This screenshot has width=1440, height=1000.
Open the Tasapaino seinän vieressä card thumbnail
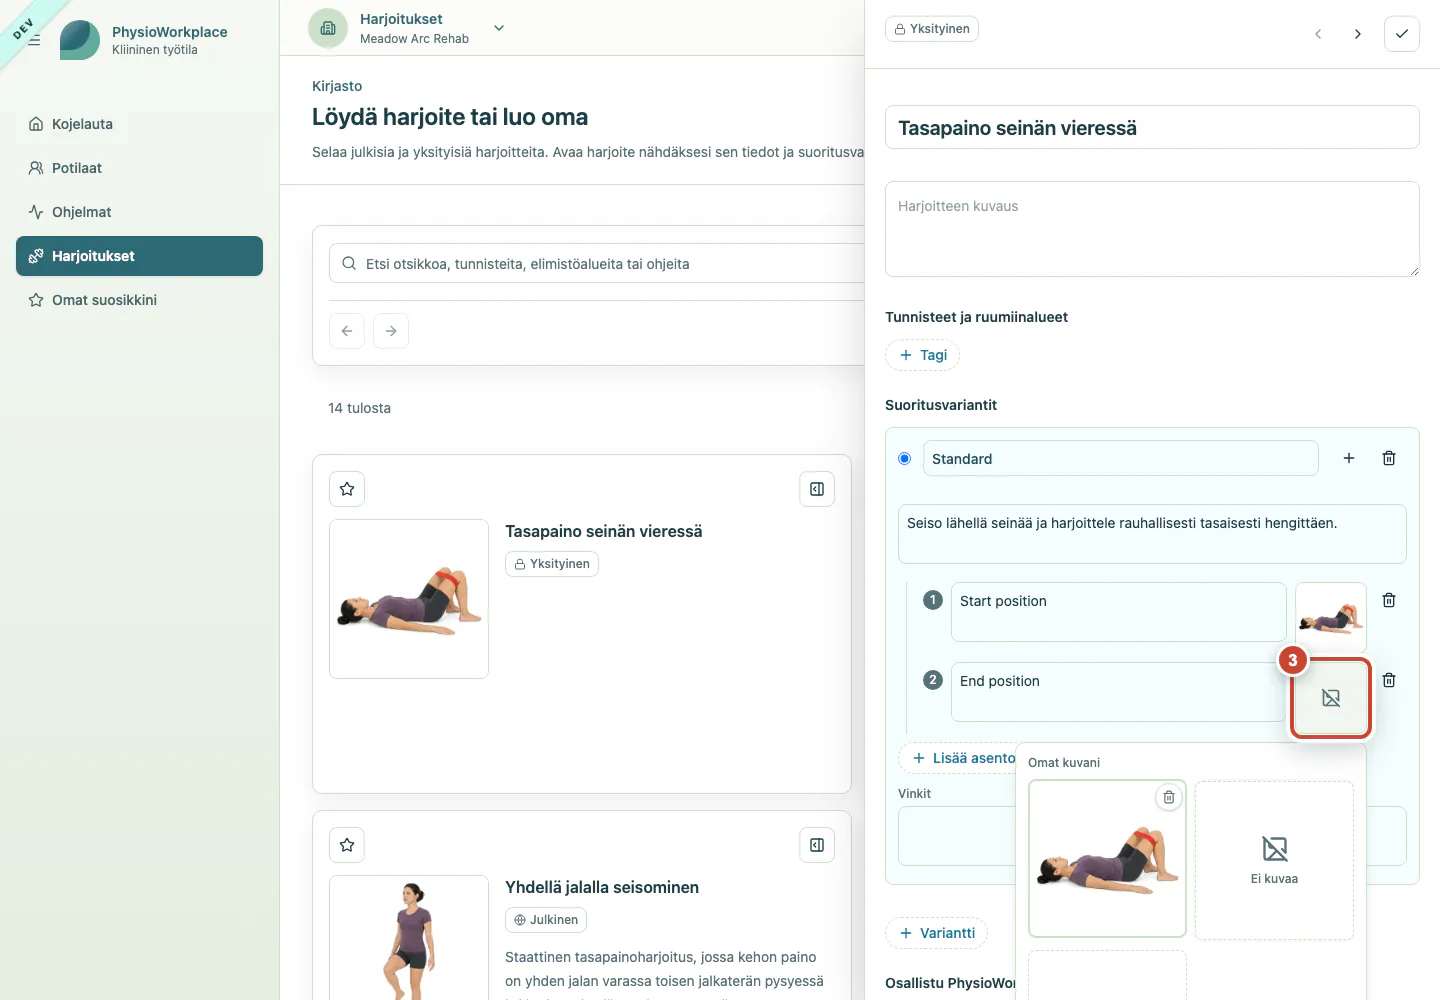click(x=409, y=599)
